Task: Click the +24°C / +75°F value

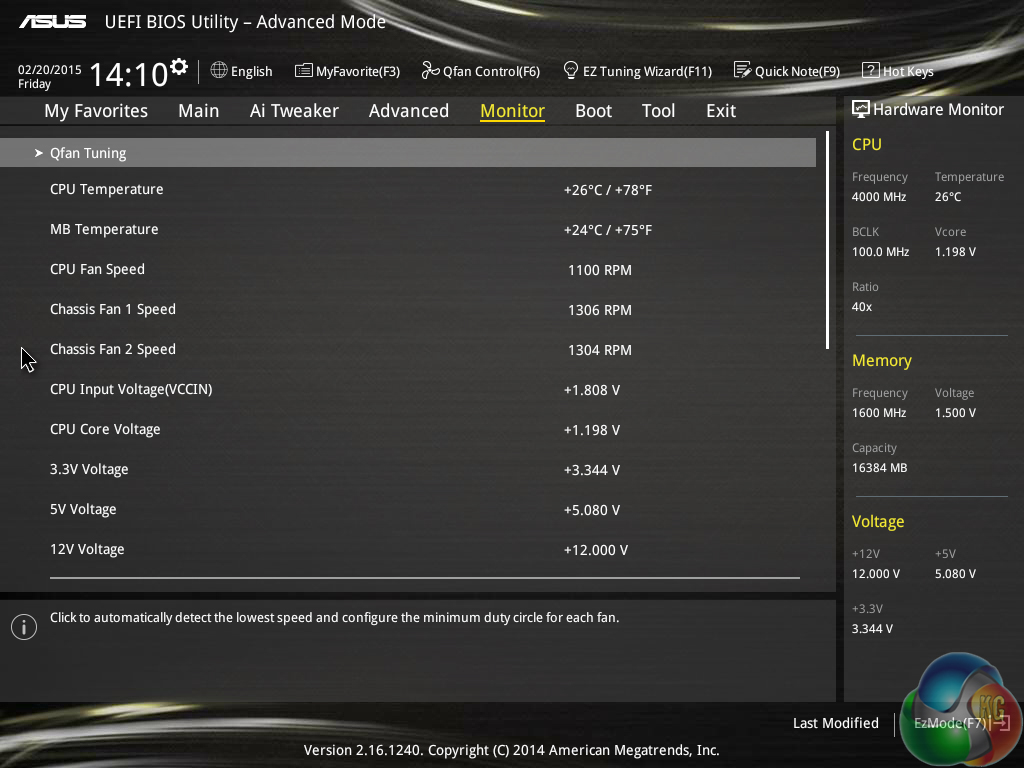Action: [608, 230]
